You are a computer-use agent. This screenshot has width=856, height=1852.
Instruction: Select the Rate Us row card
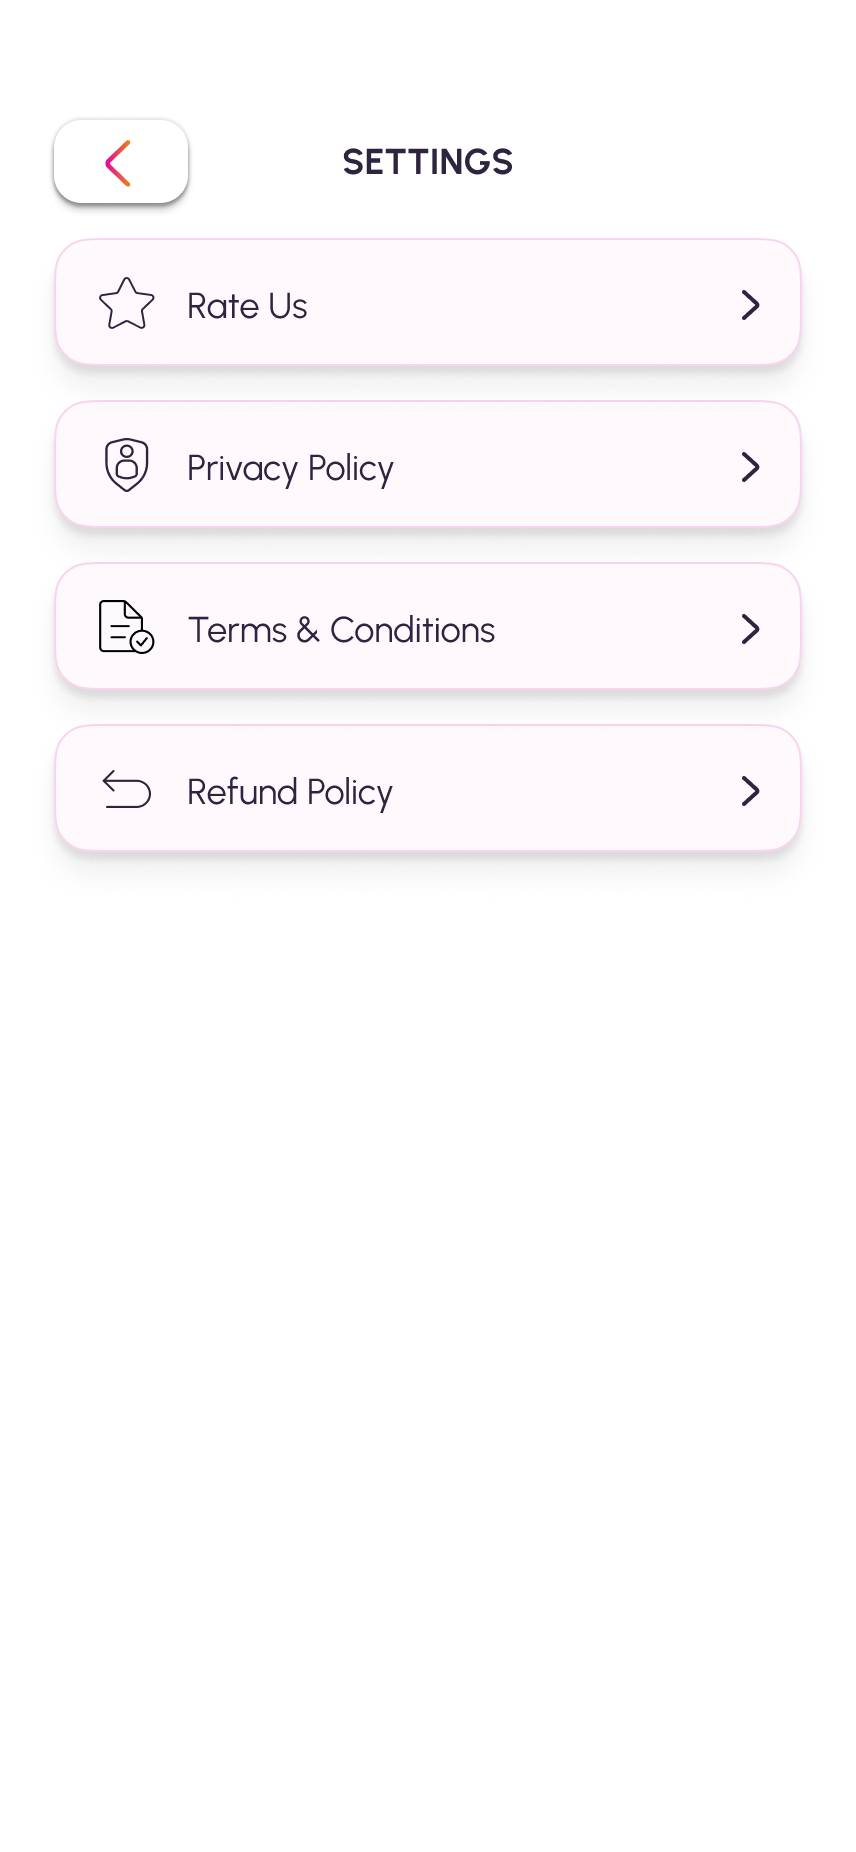pos(428,302)
